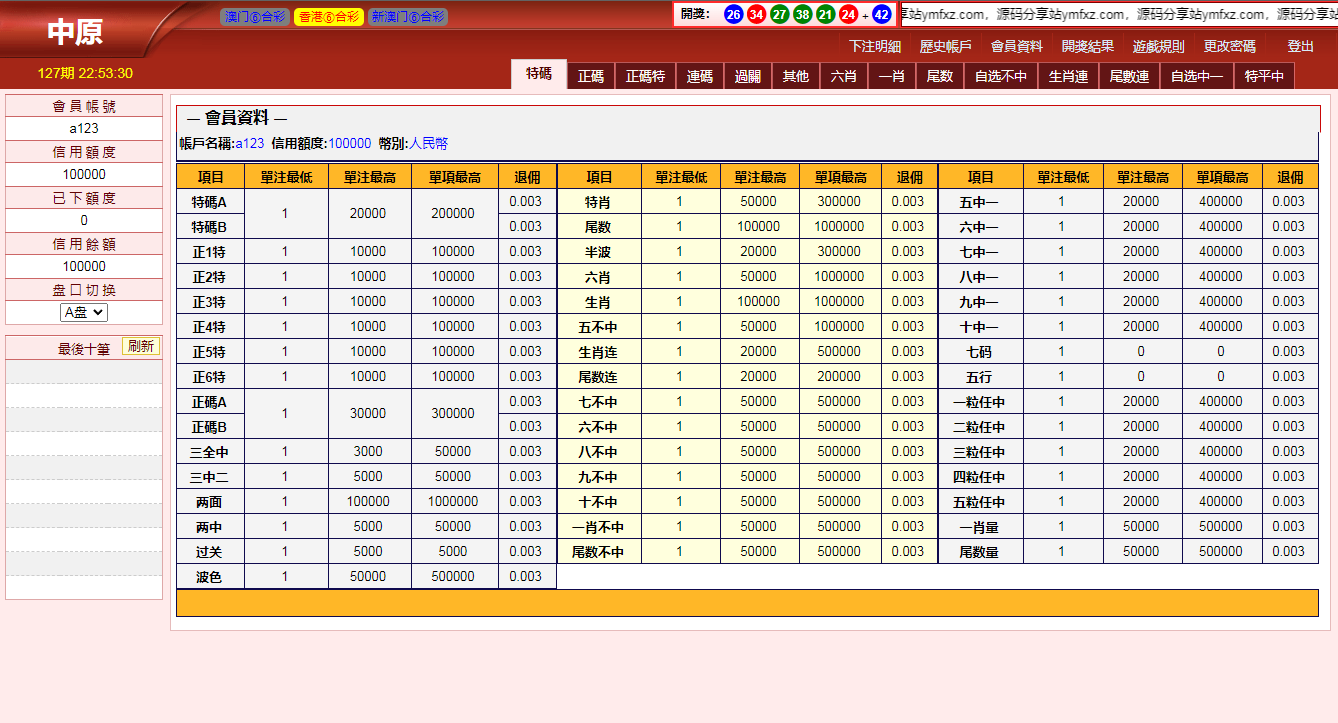Open the 特平中 tab
Viewport: 1338px width, 723px height.
[x=1264, y=76]
